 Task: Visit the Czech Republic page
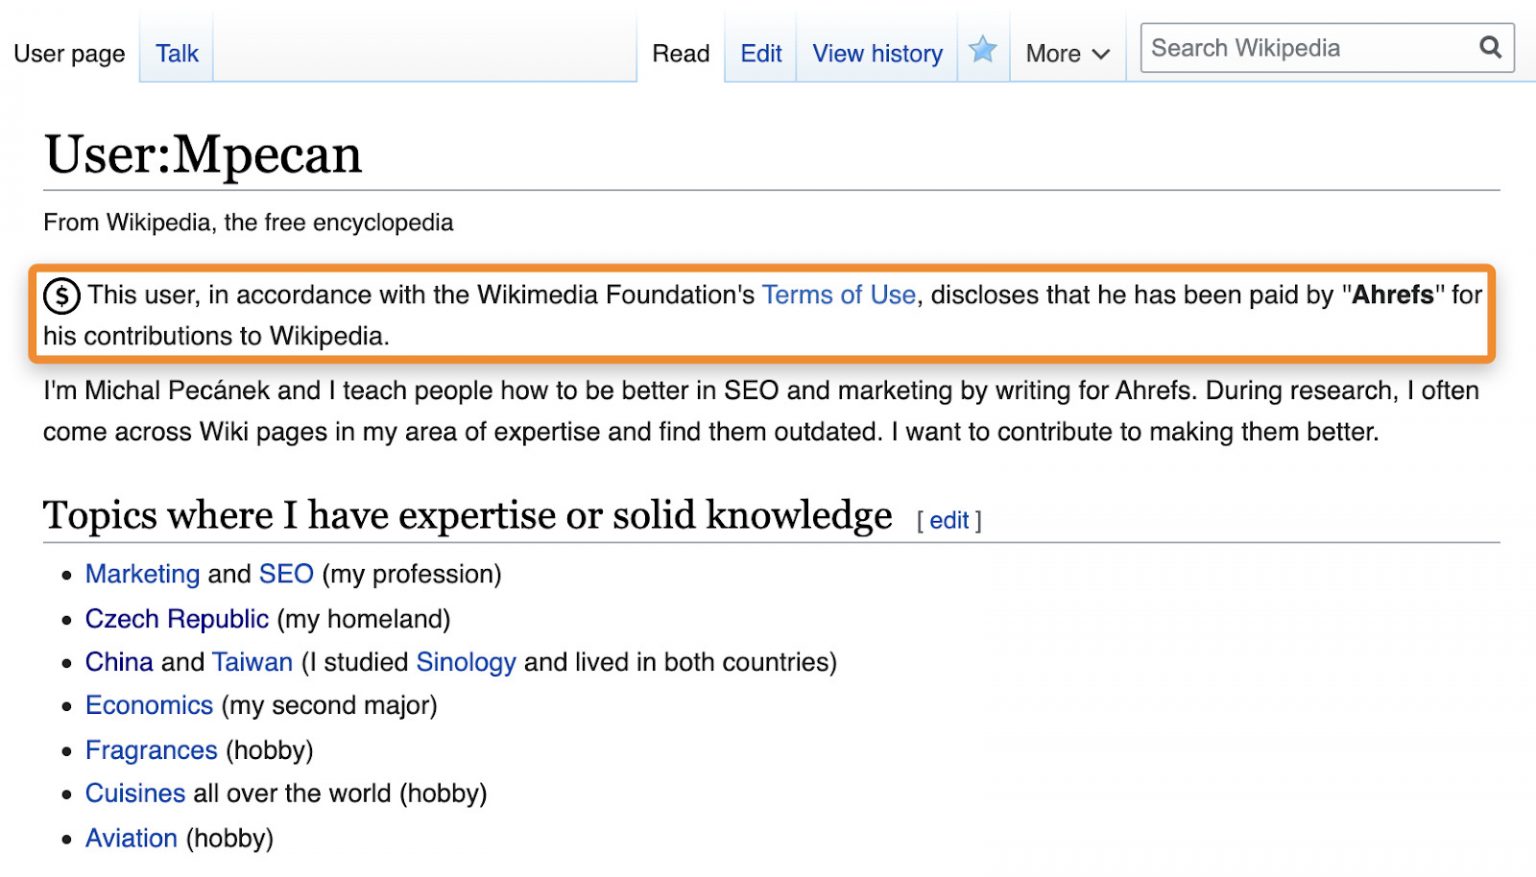click(177, 619)
